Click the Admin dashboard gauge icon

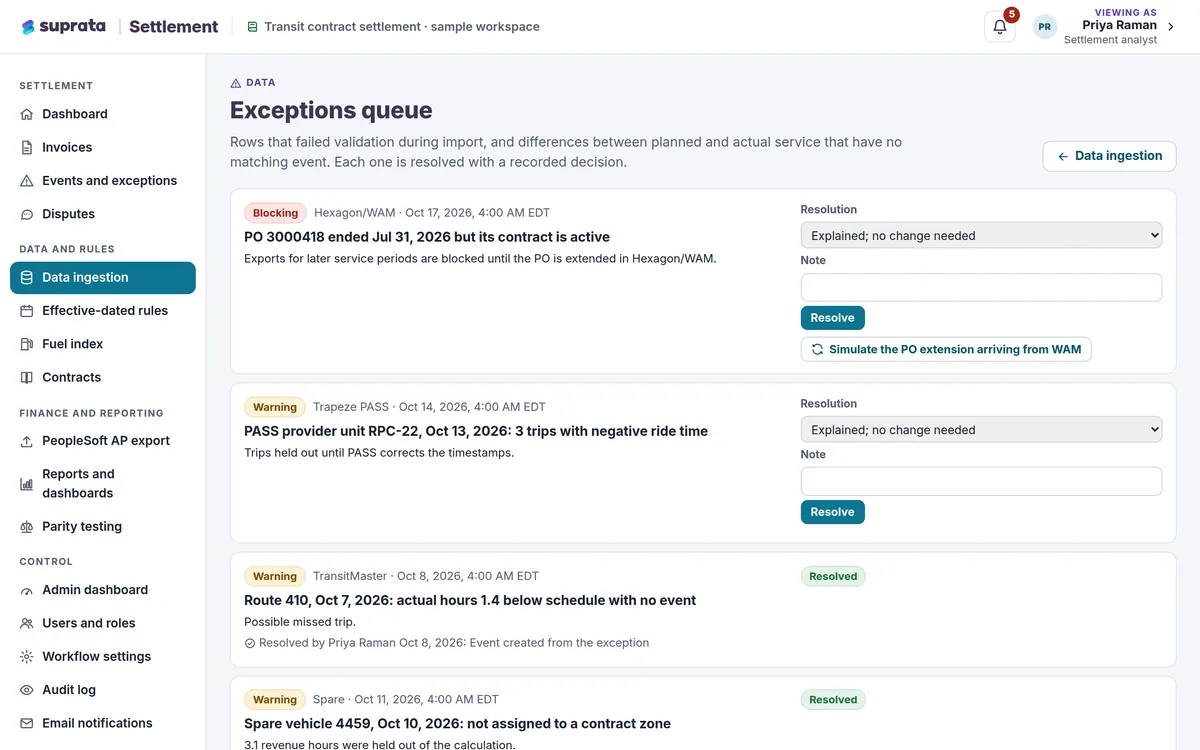27,590
